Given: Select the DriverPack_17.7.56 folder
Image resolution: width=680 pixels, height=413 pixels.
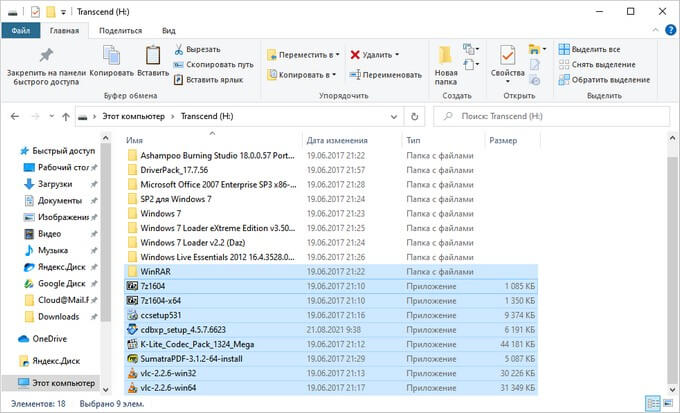Looking at the screenshot, I should (330, 170).
